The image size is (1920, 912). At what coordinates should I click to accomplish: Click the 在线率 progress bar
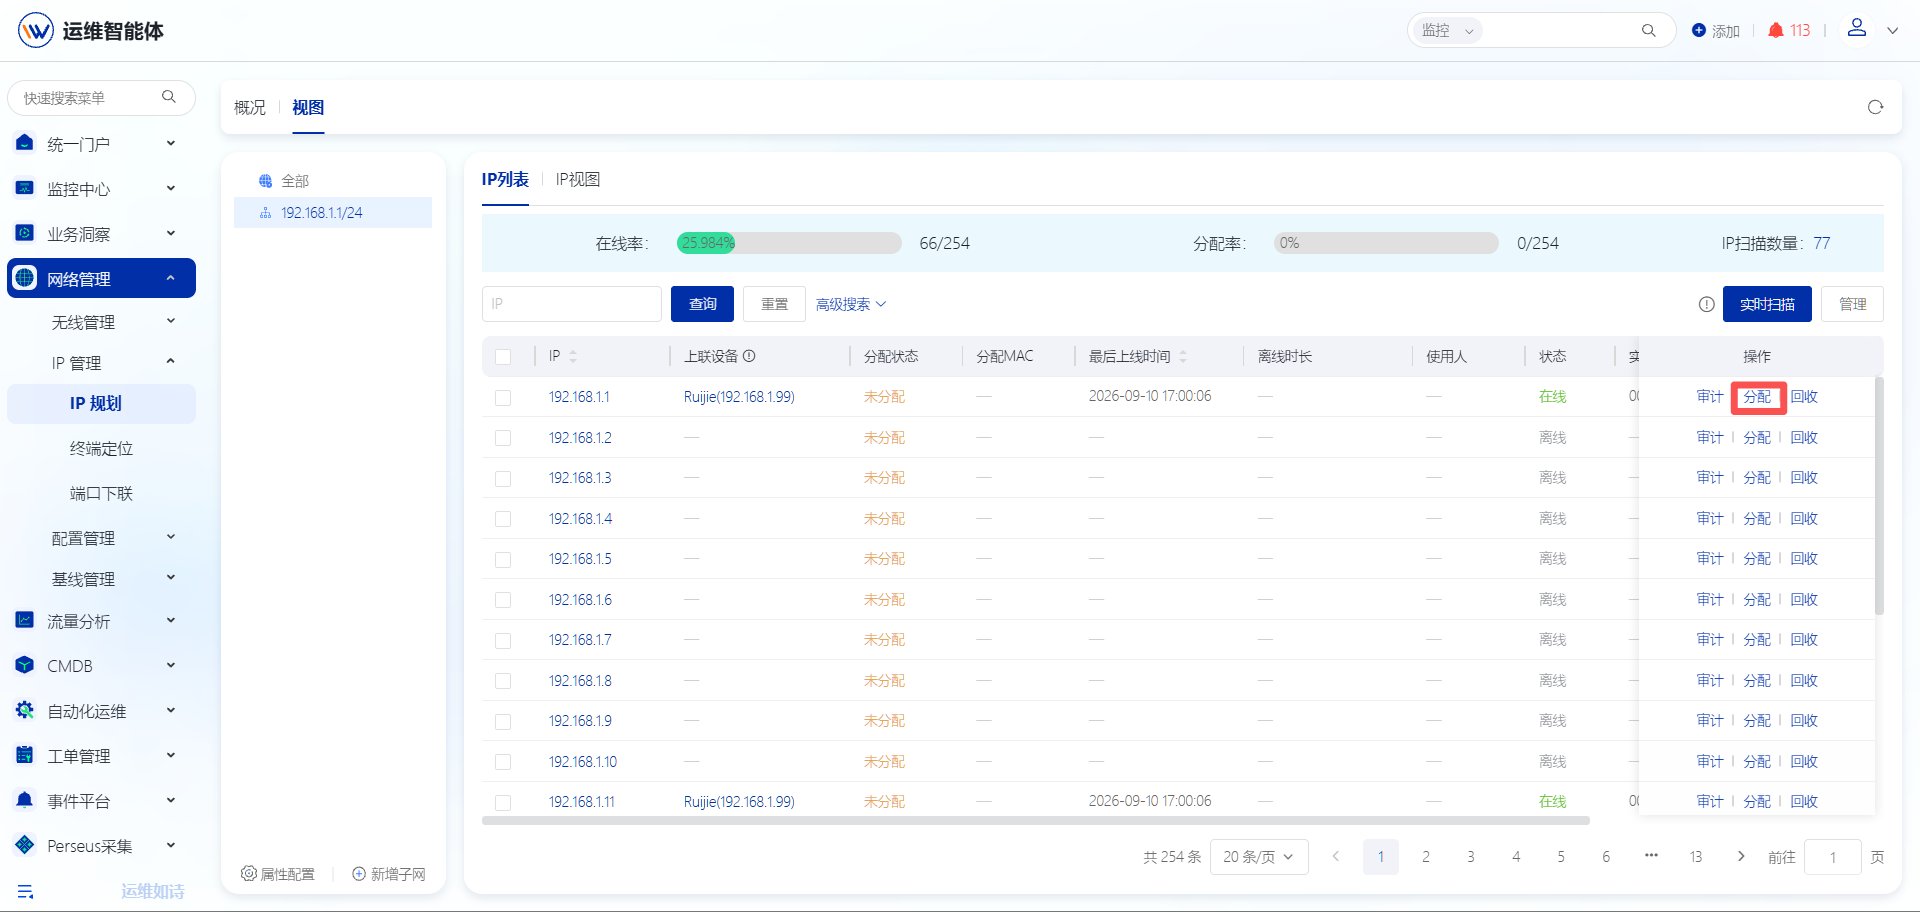[x=789, y=243]
